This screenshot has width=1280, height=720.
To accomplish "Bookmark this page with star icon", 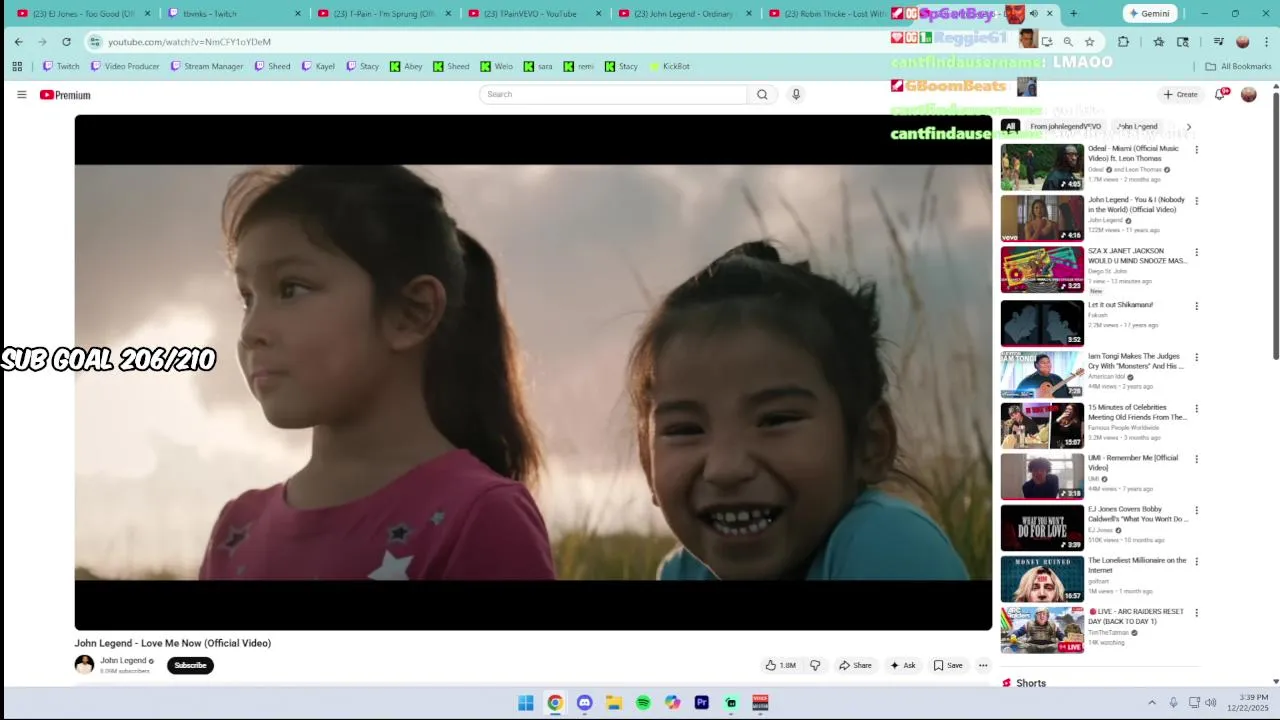I will [1090, 42].
